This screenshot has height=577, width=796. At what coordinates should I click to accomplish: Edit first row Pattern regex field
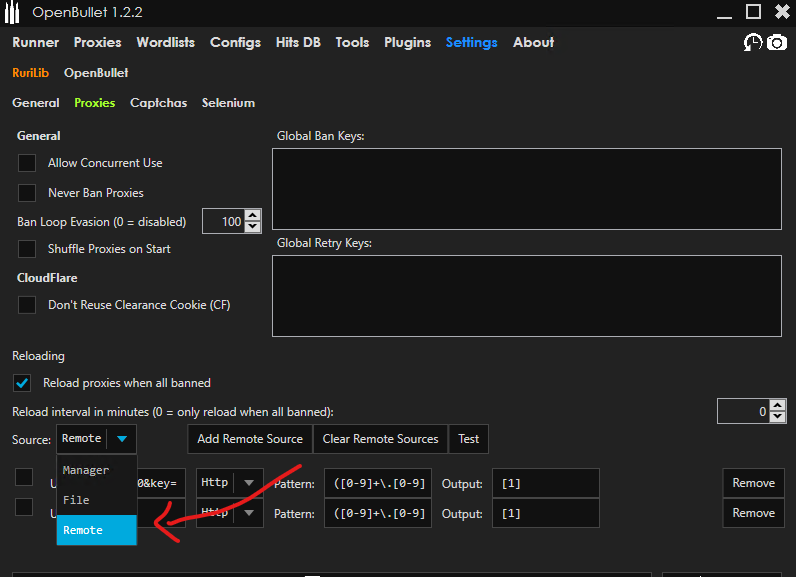[378, 483]
